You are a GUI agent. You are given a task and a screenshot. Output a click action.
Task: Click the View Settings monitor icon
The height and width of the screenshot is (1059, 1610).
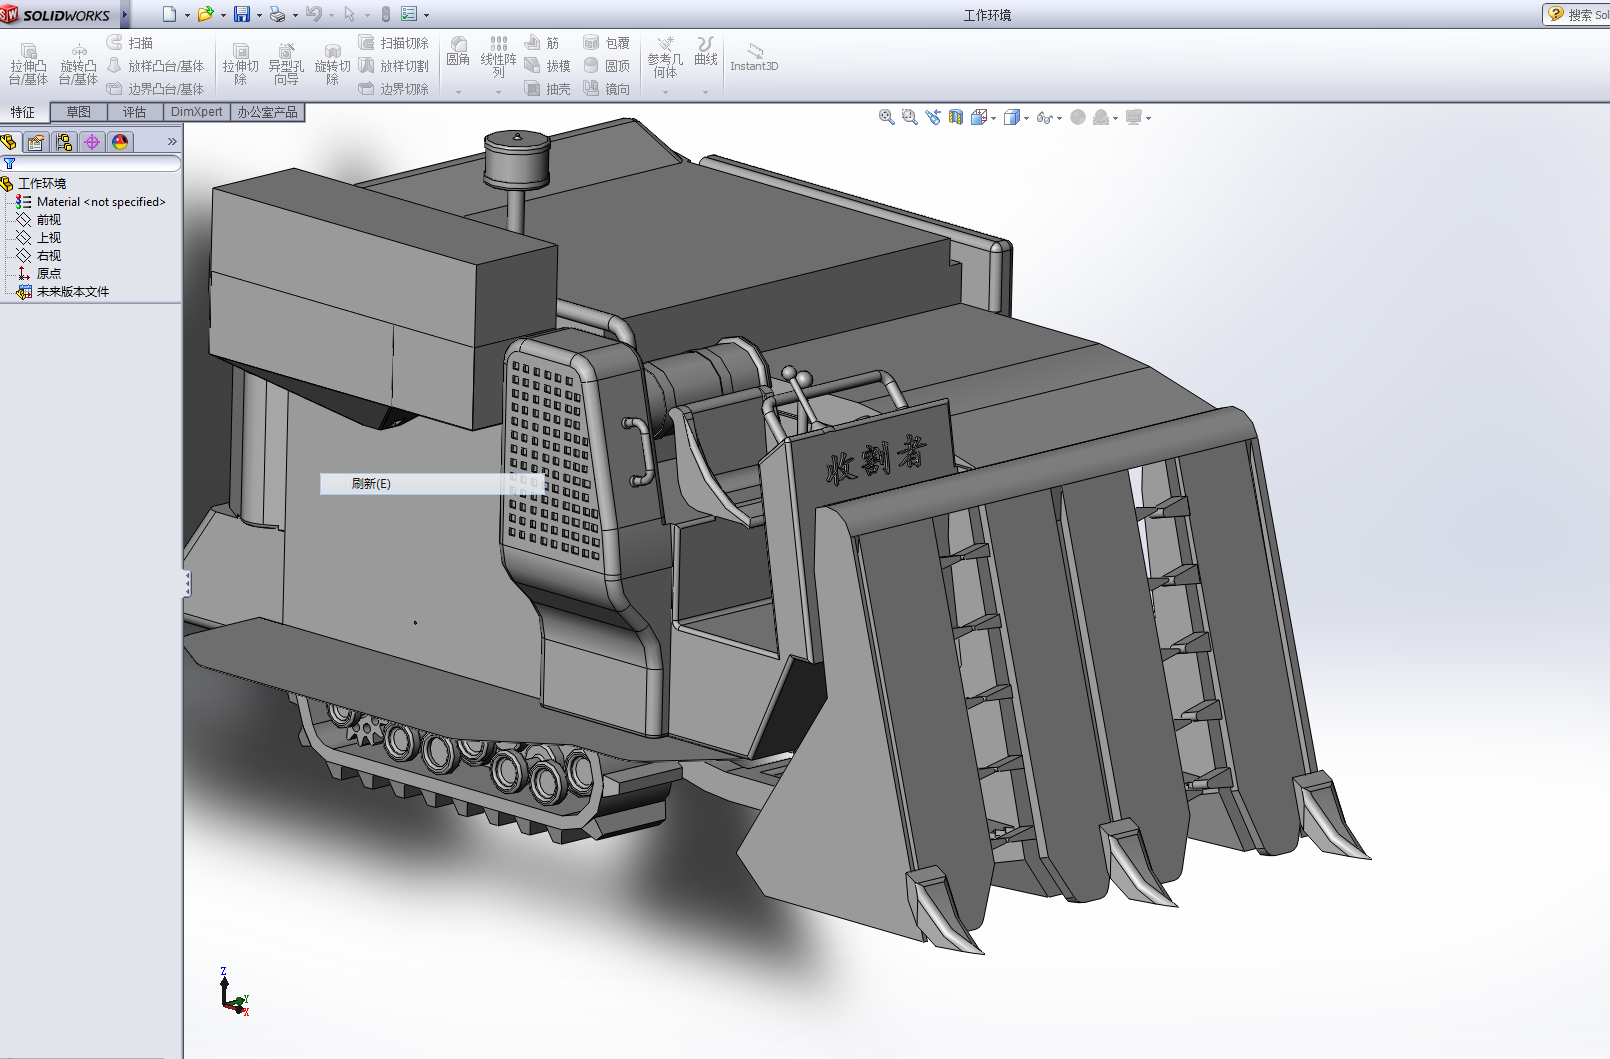pos(1133,117)
